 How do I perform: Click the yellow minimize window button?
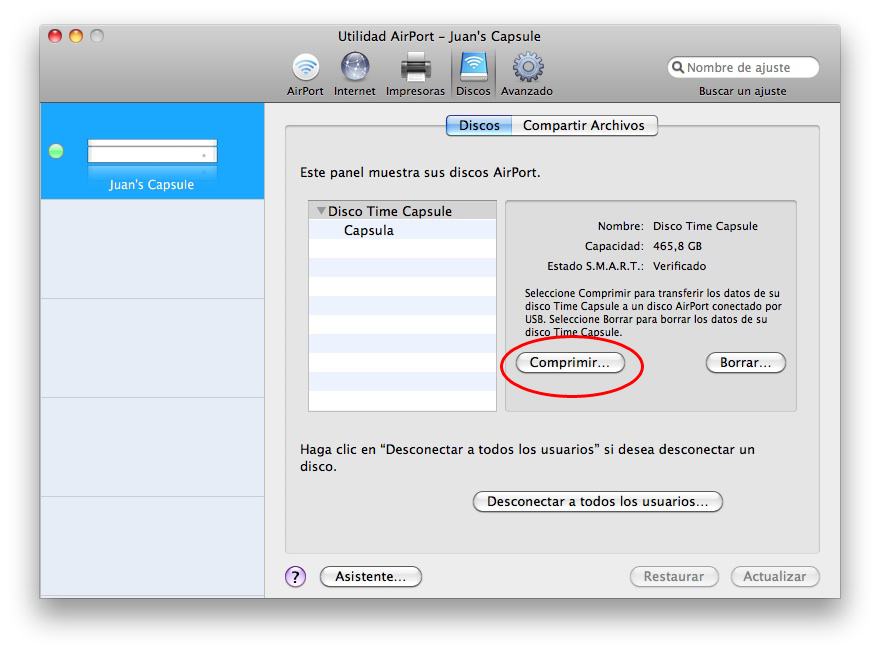click(76, 36)
